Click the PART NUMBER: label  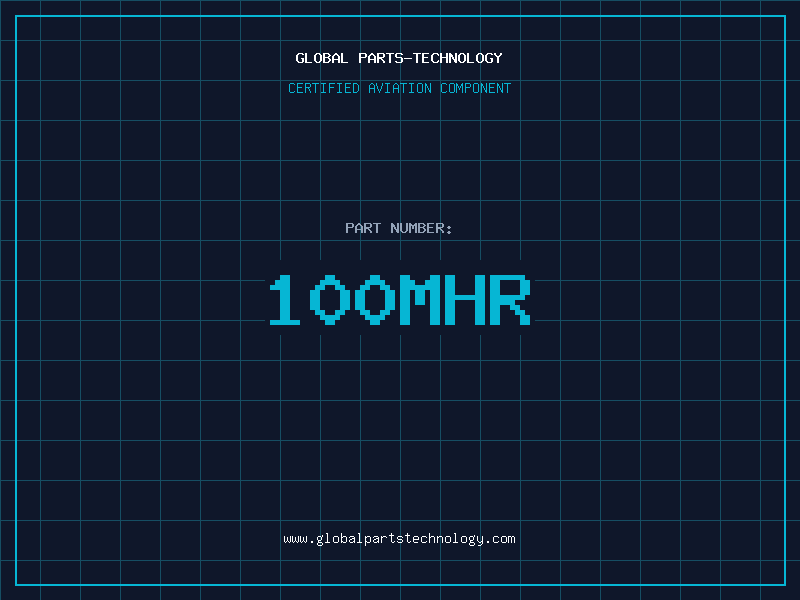pyautogui.click(x=399, y=228)
